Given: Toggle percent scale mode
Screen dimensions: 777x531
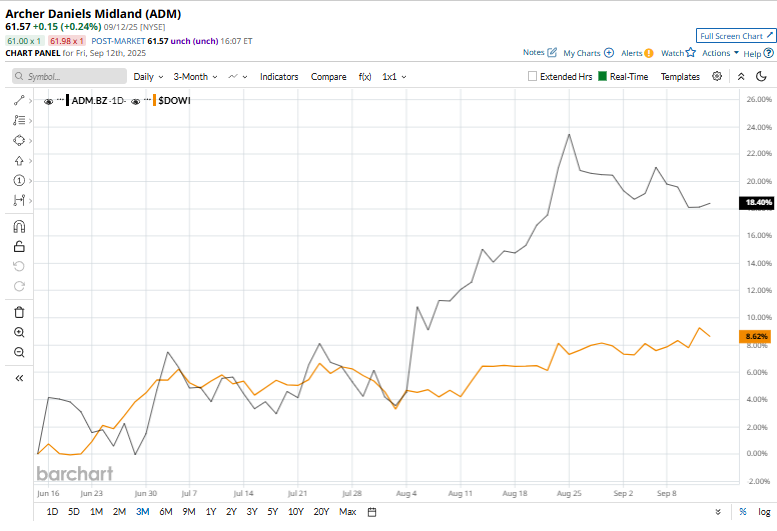Looking at the screenshot, I should (x=743, y=512).
